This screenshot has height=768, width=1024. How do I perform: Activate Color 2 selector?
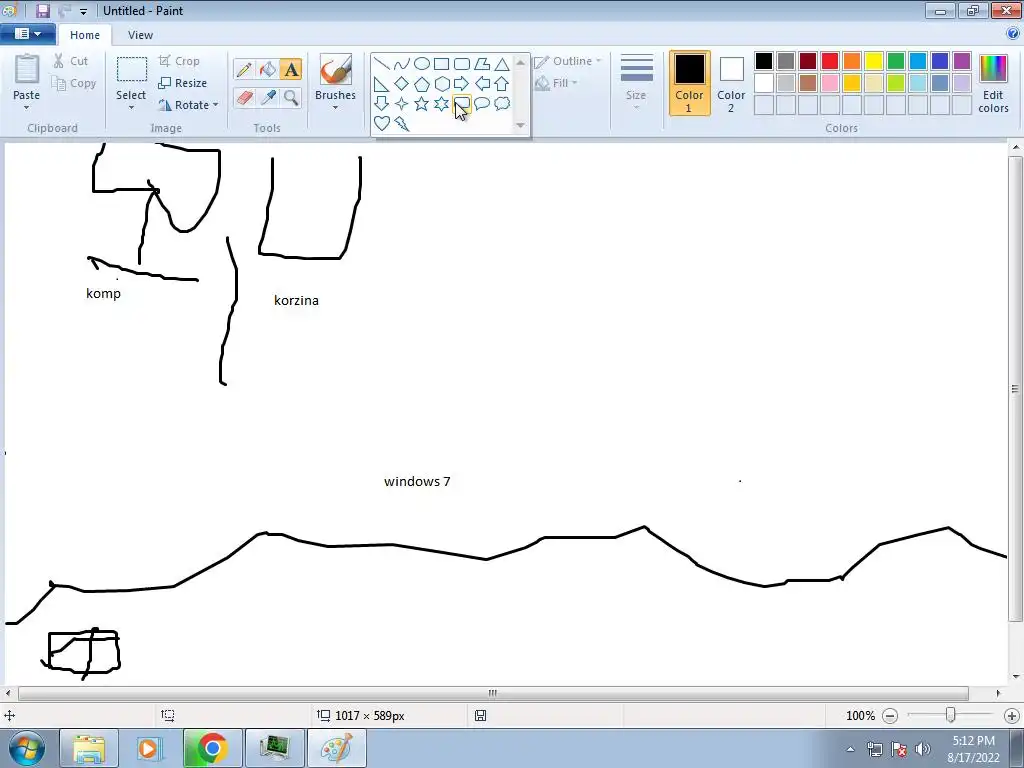(731, 83)
